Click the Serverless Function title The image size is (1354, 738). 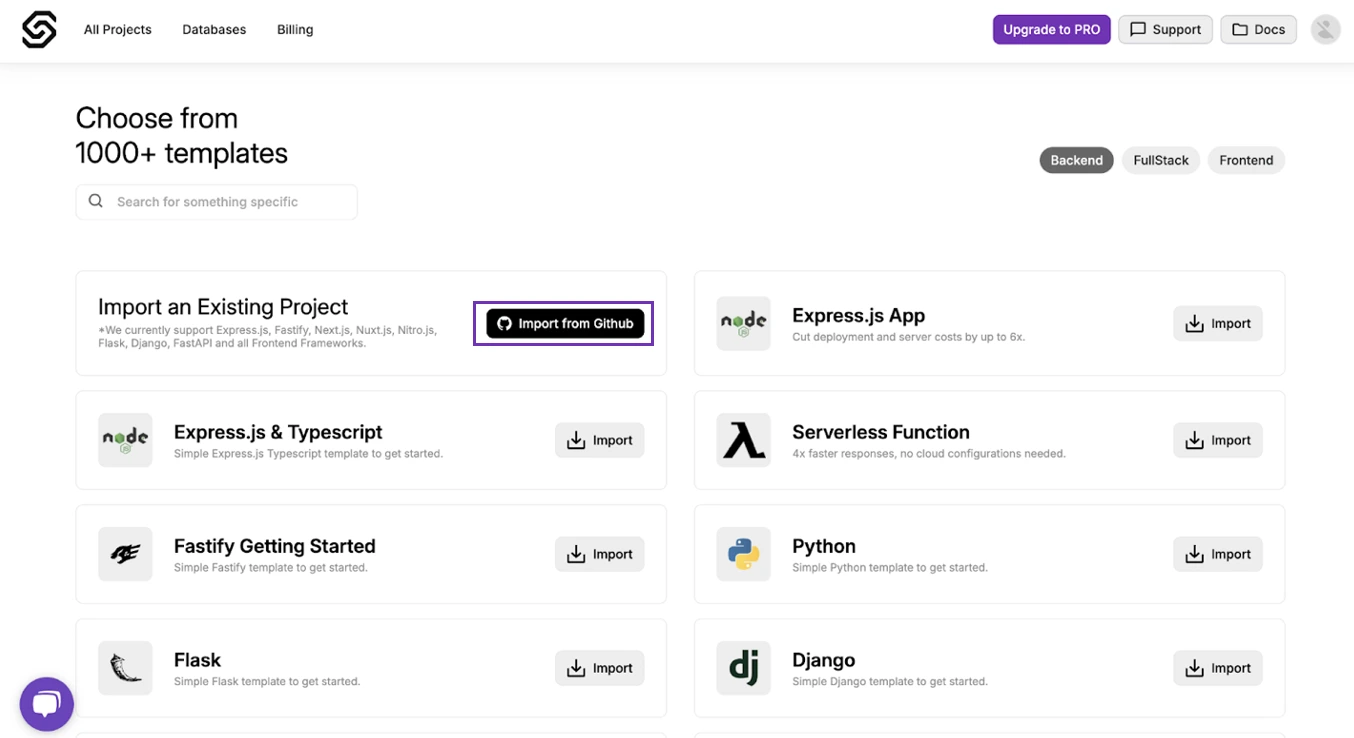pos(881,432)
